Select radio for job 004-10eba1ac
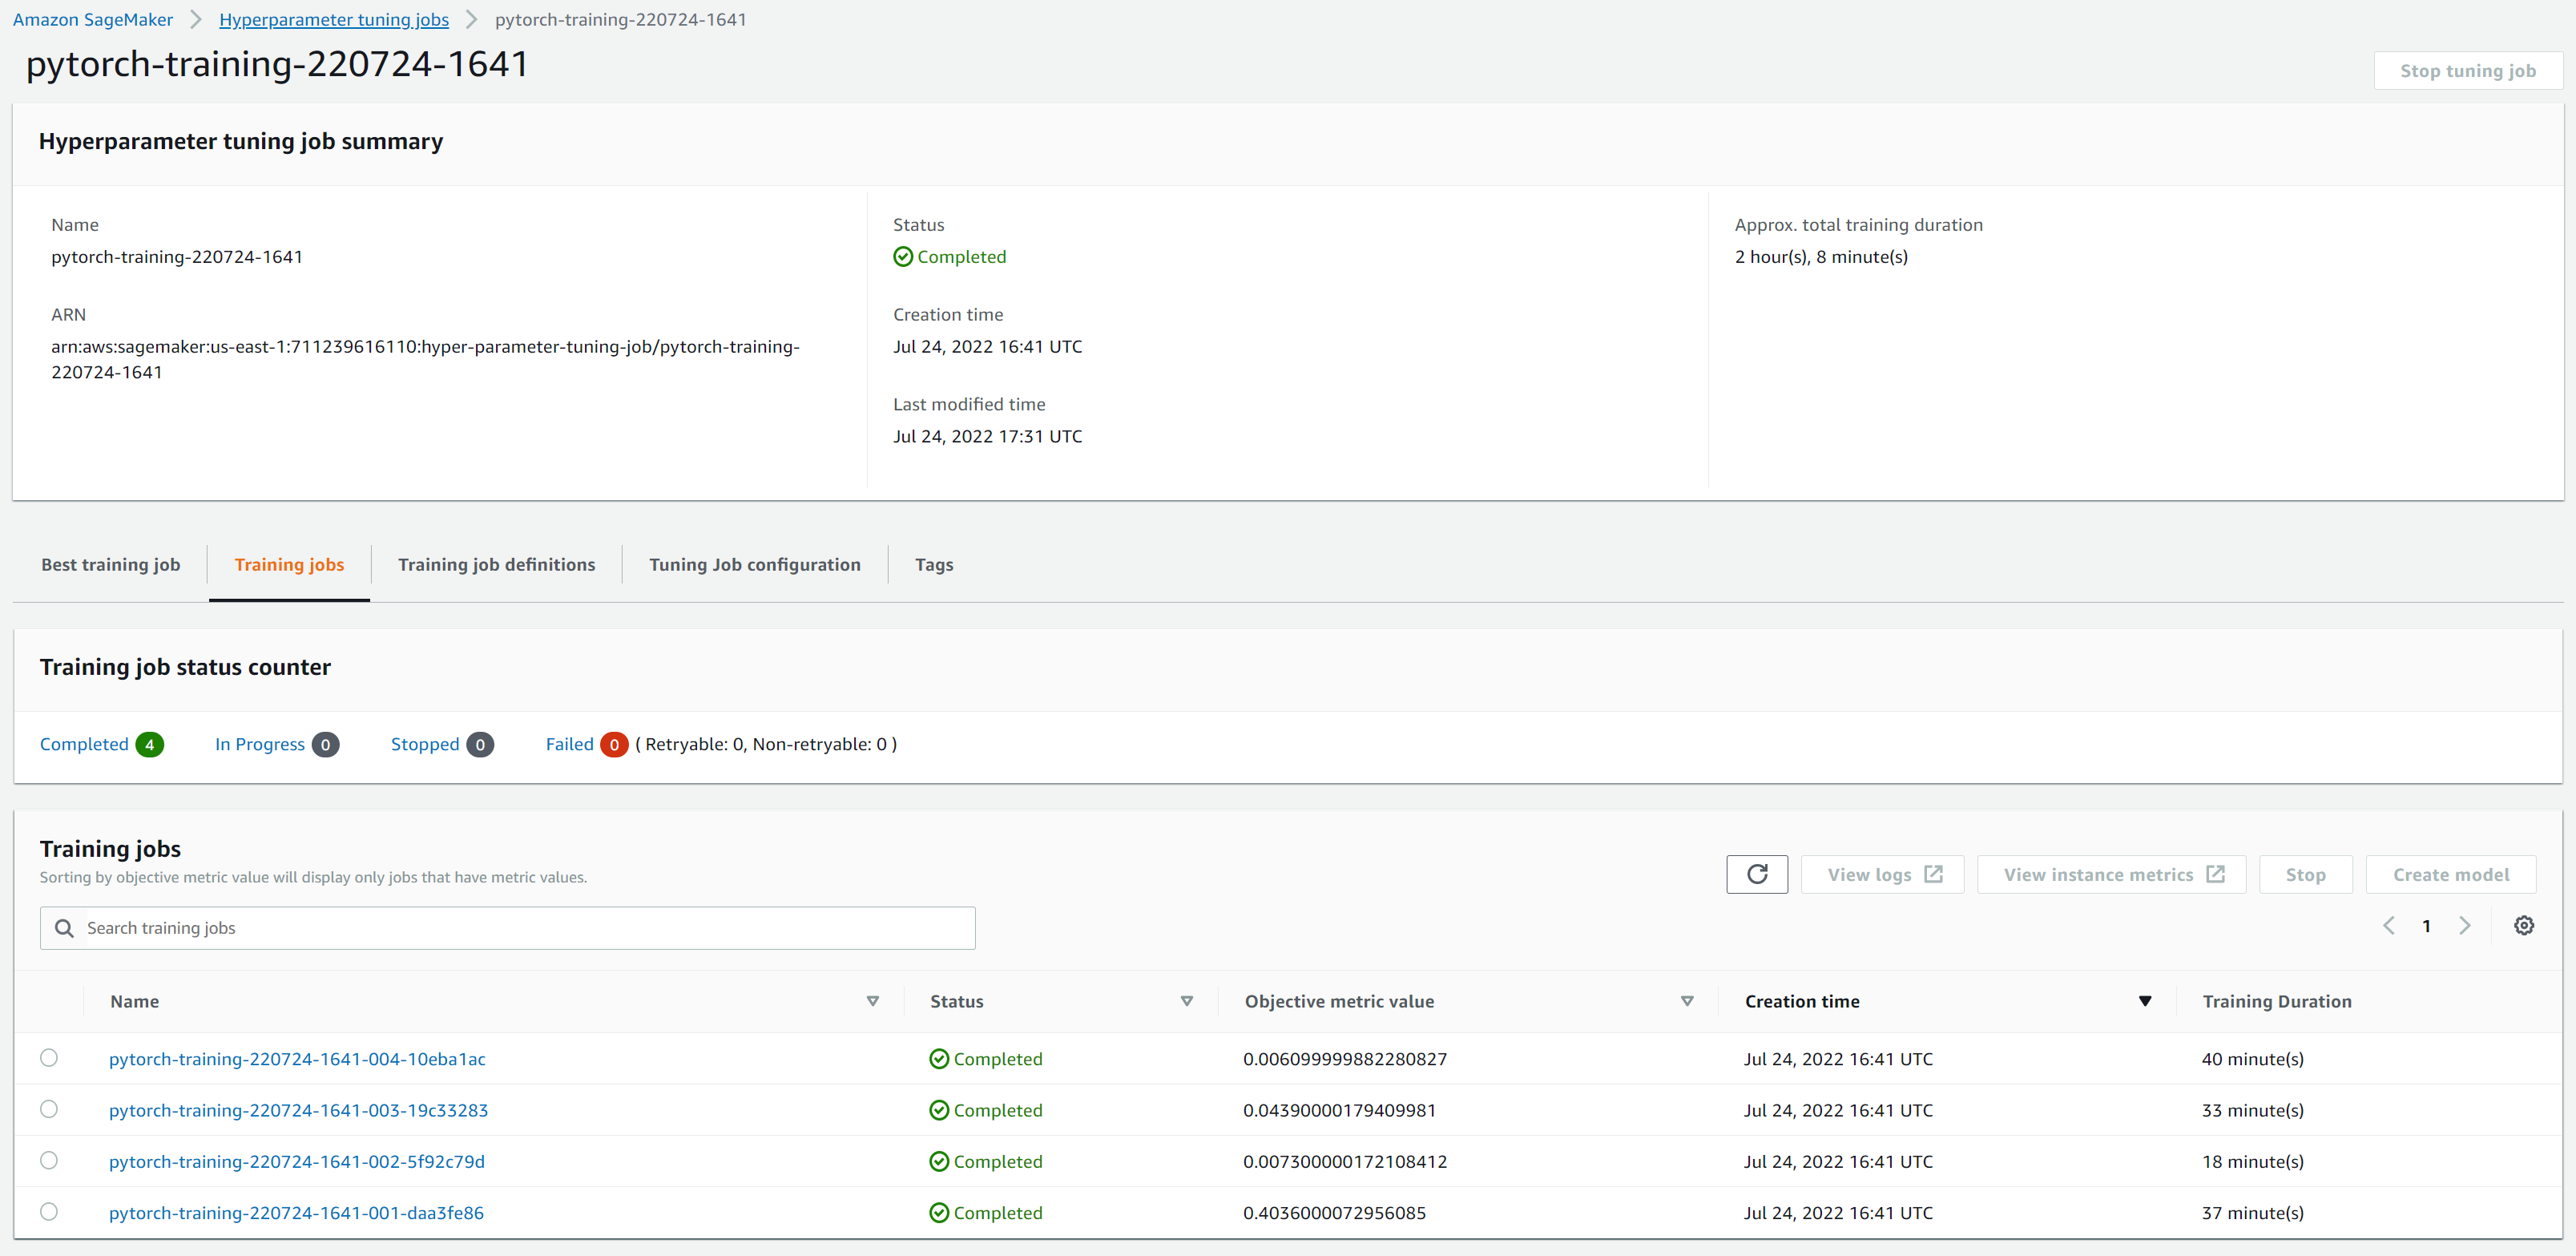The width and height of the screenshot is (2576, 1256). tap(49, 1057)
